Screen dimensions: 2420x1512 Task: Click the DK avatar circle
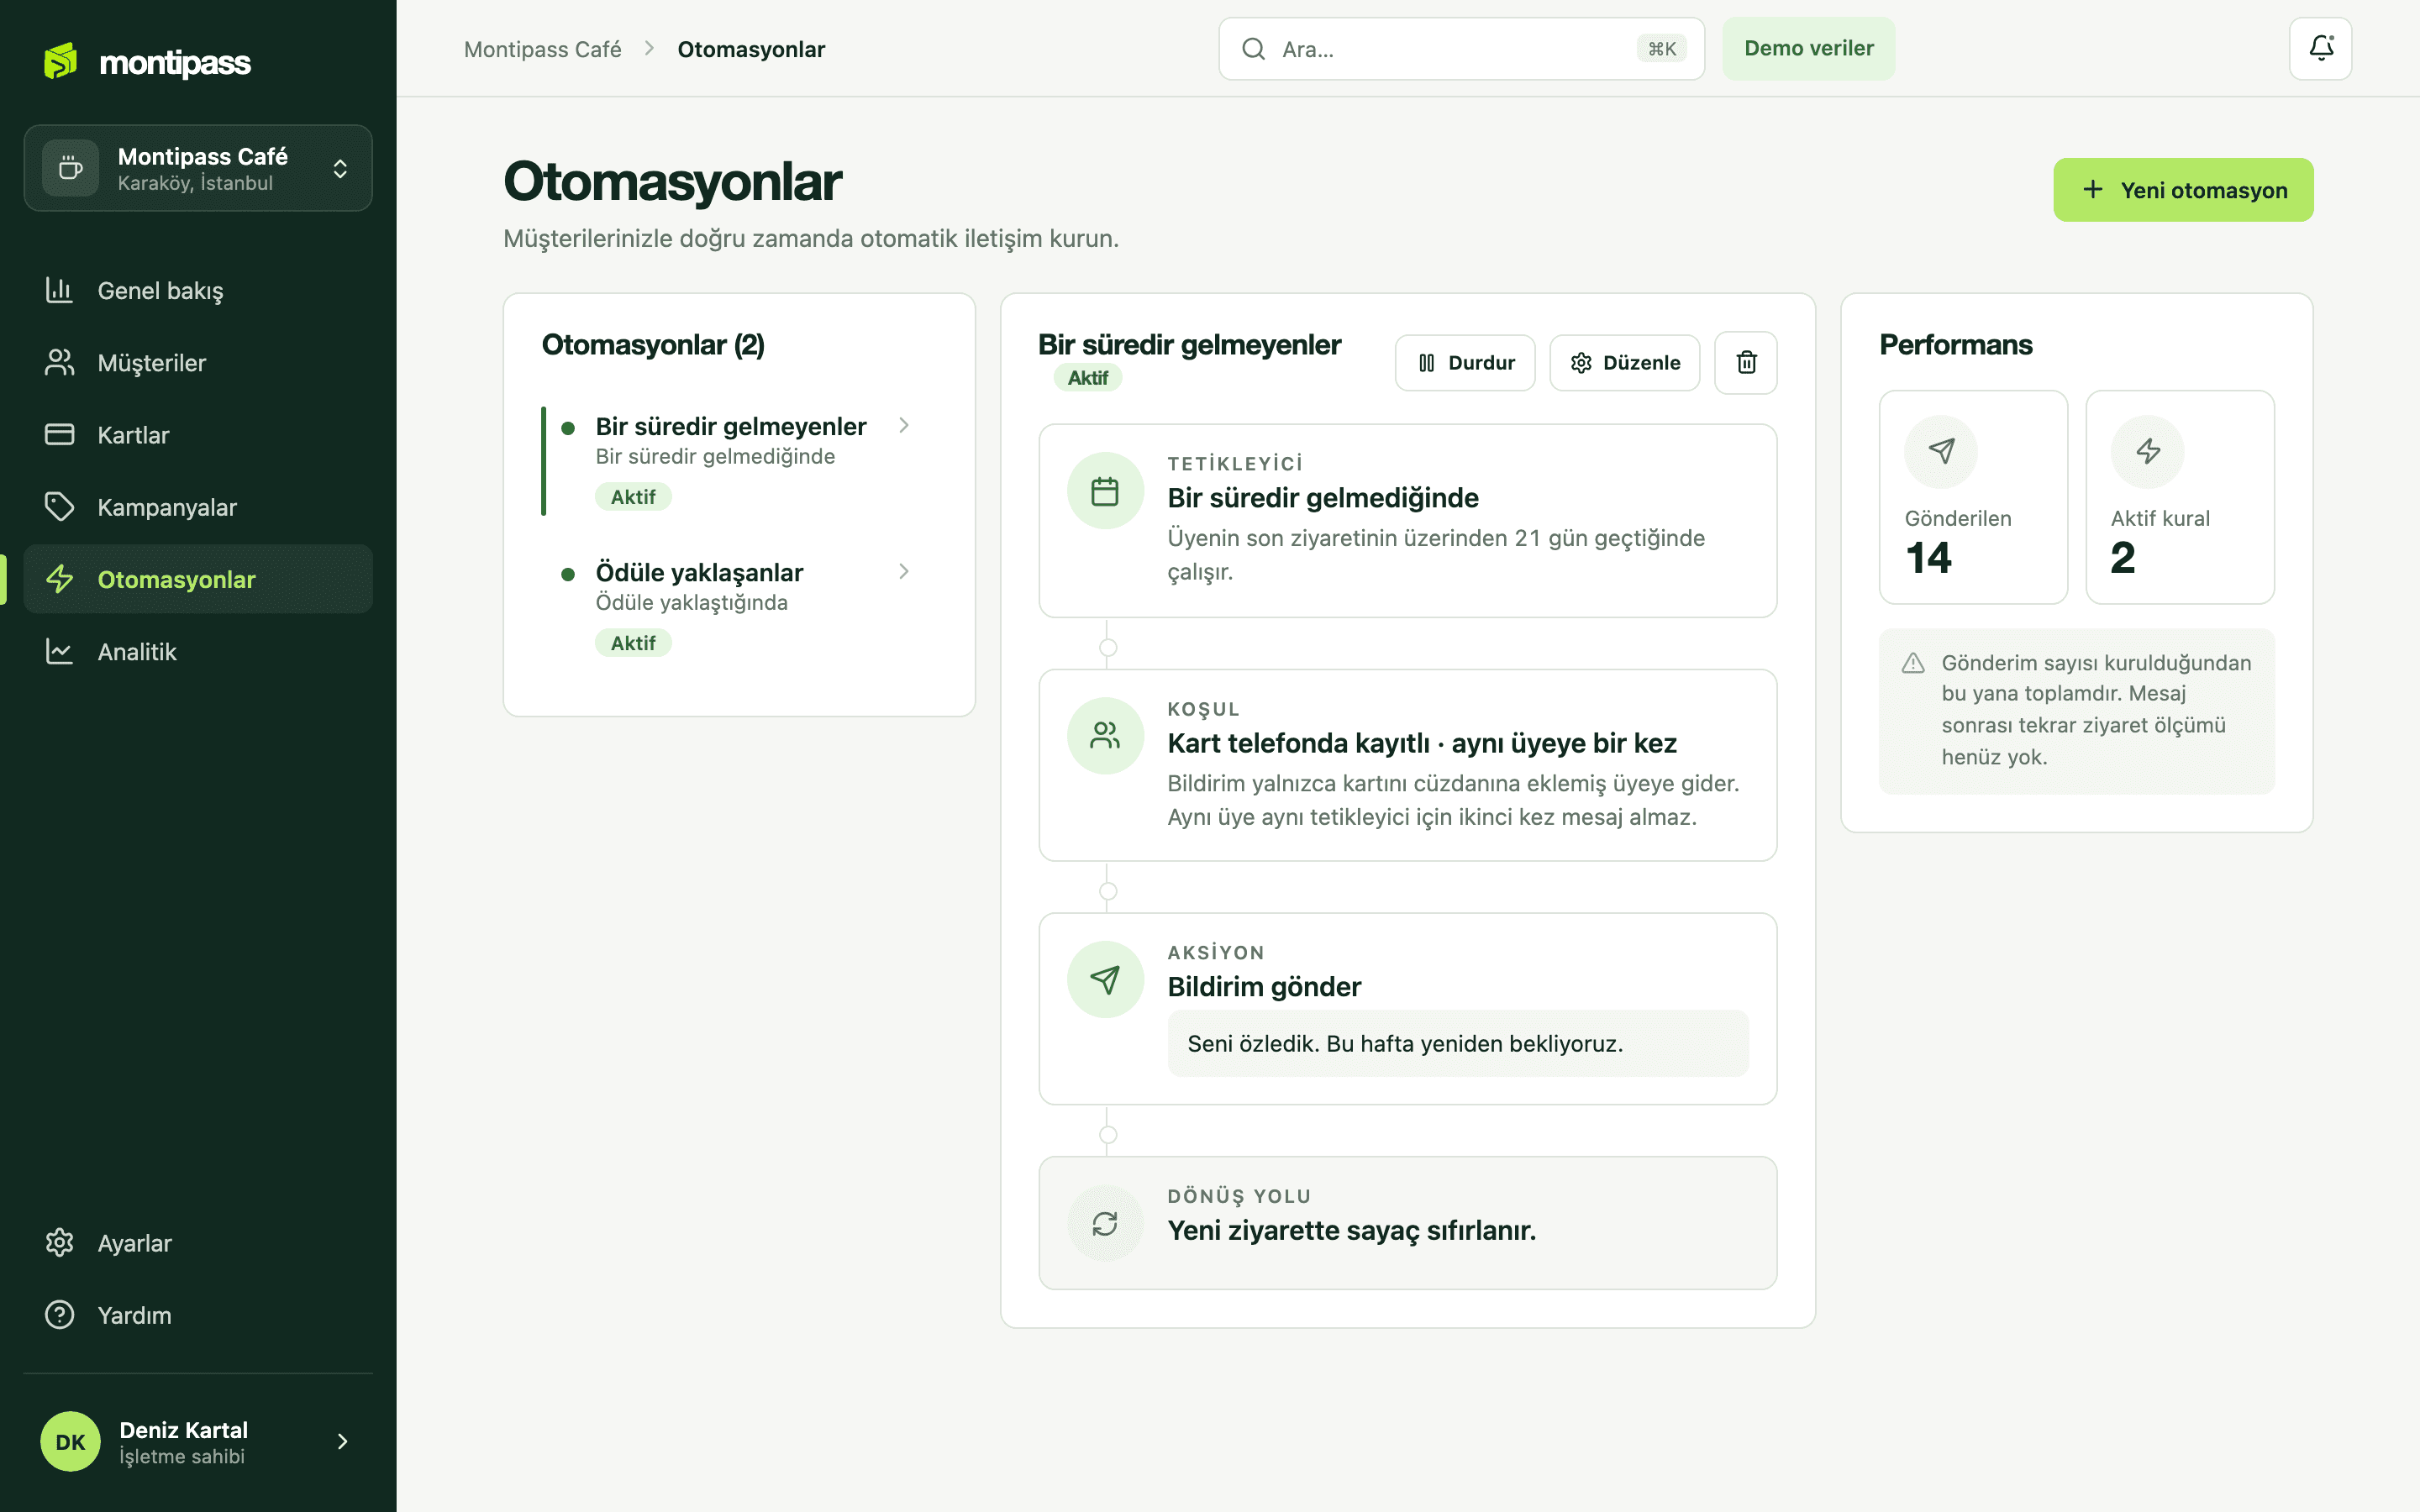point(70,1441)
